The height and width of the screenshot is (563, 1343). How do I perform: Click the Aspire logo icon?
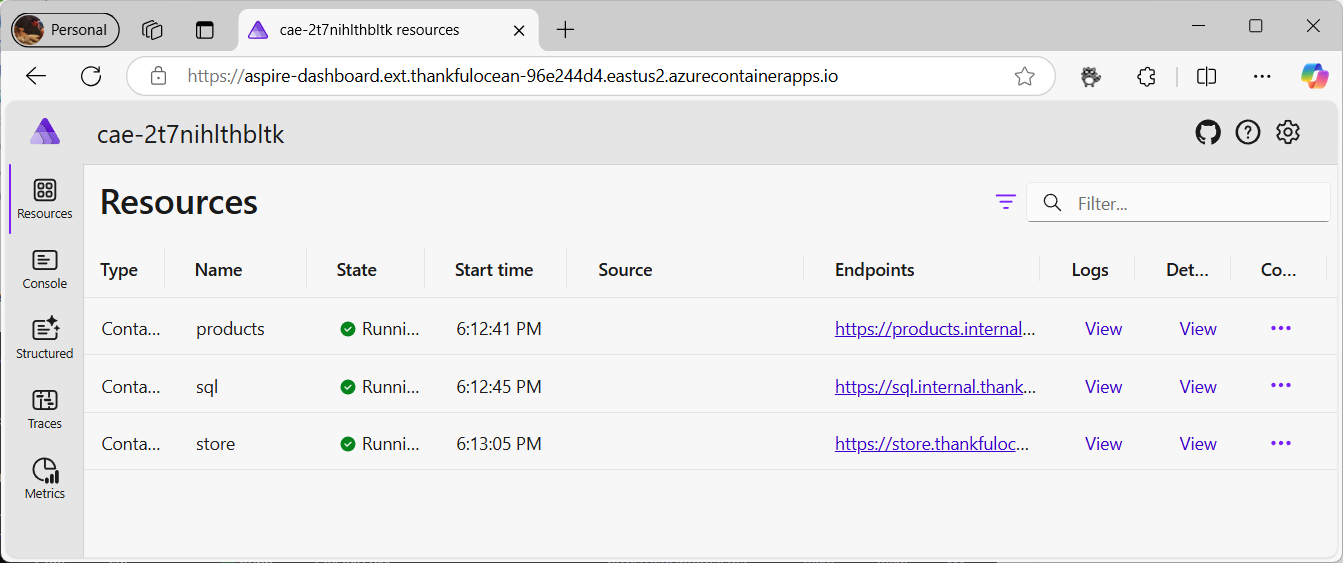(x=45, y=132)
